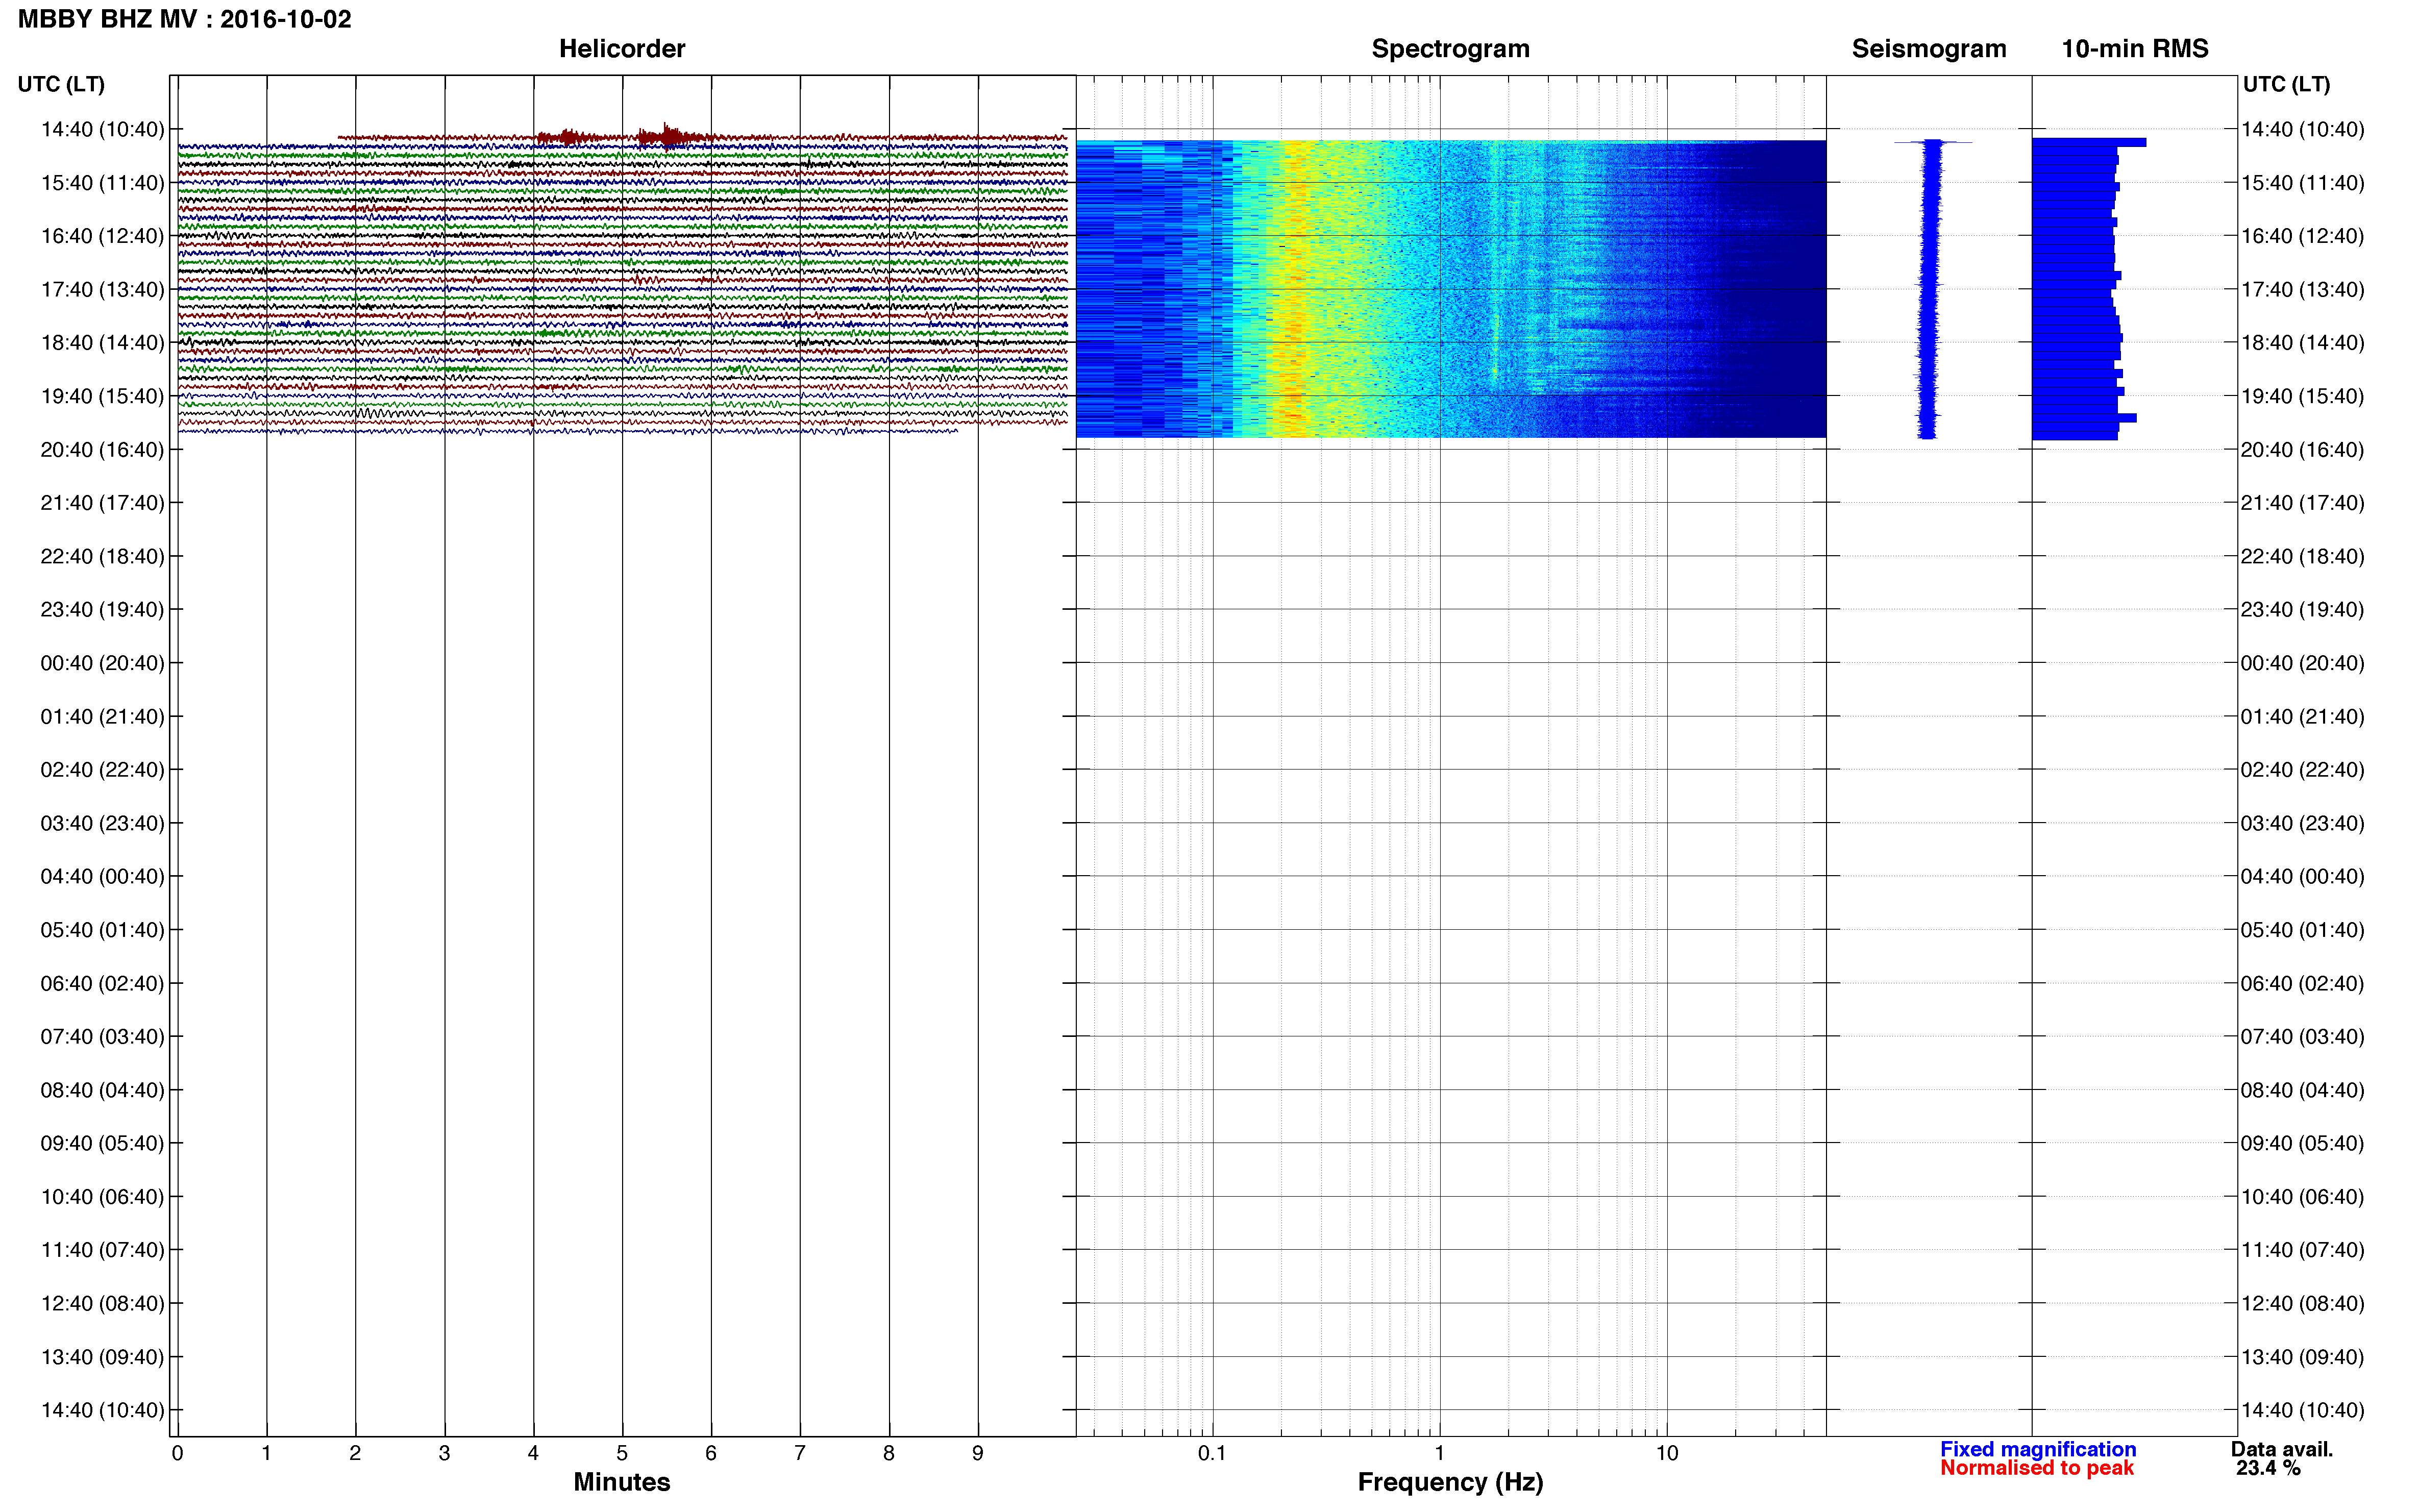2419x1512 pixels.
Task: Click the '1' frequency tick label
Action: pos(1439,1453)
